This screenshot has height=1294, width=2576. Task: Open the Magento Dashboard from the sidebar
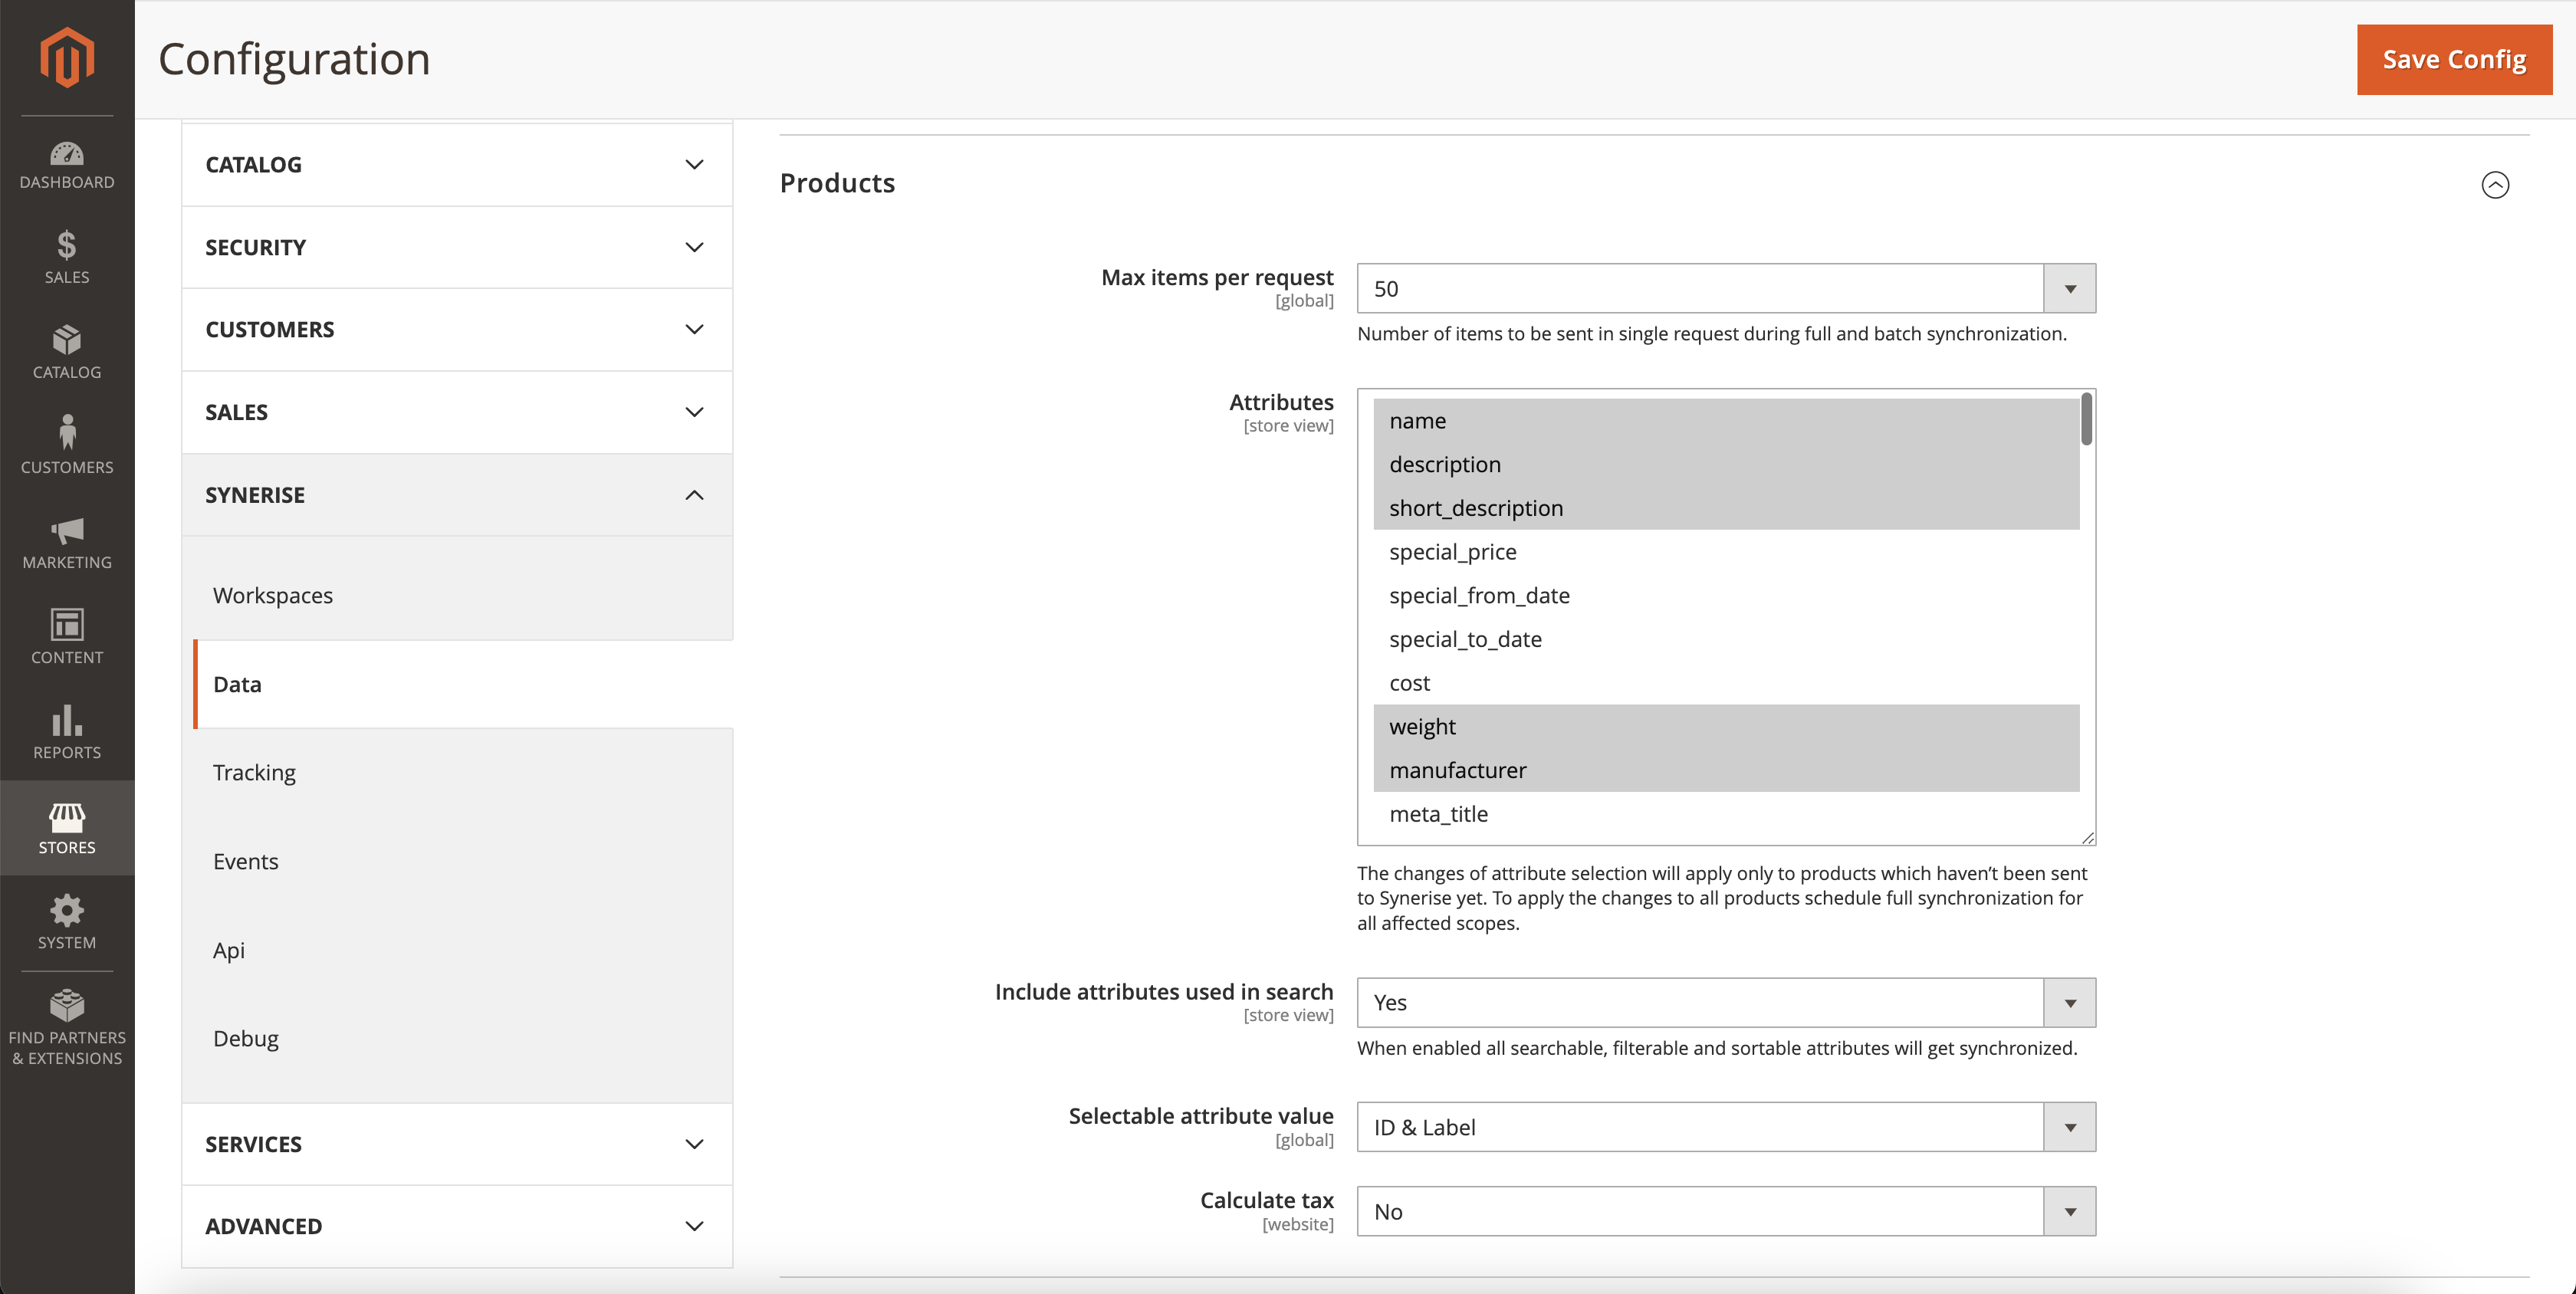tap(66, 165)
